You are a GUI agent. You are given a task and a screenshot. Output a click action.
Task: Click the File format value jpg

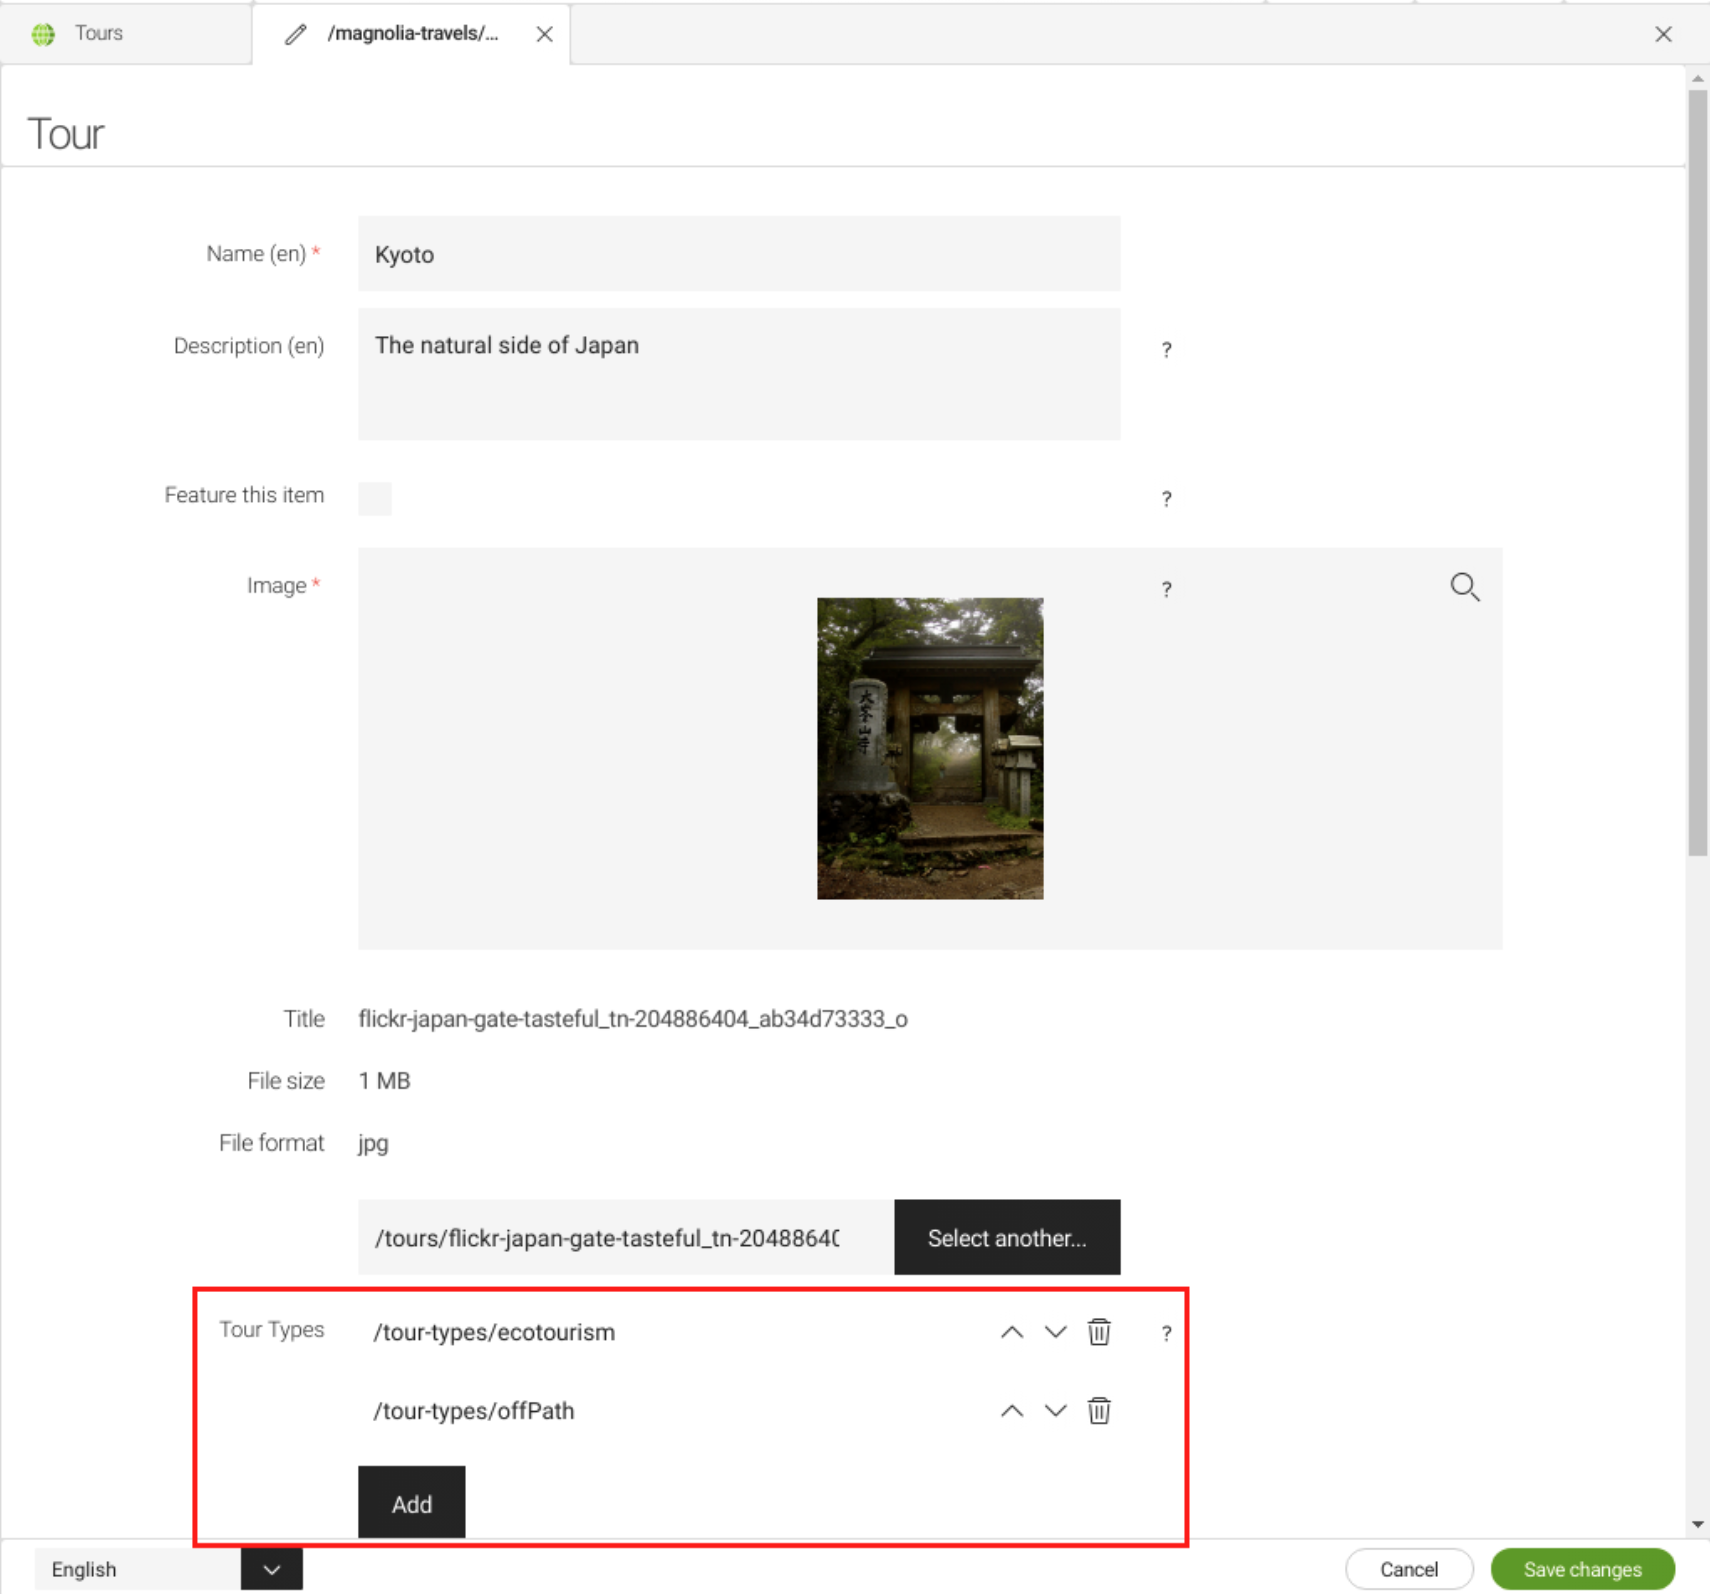(x=373, y=1143)
